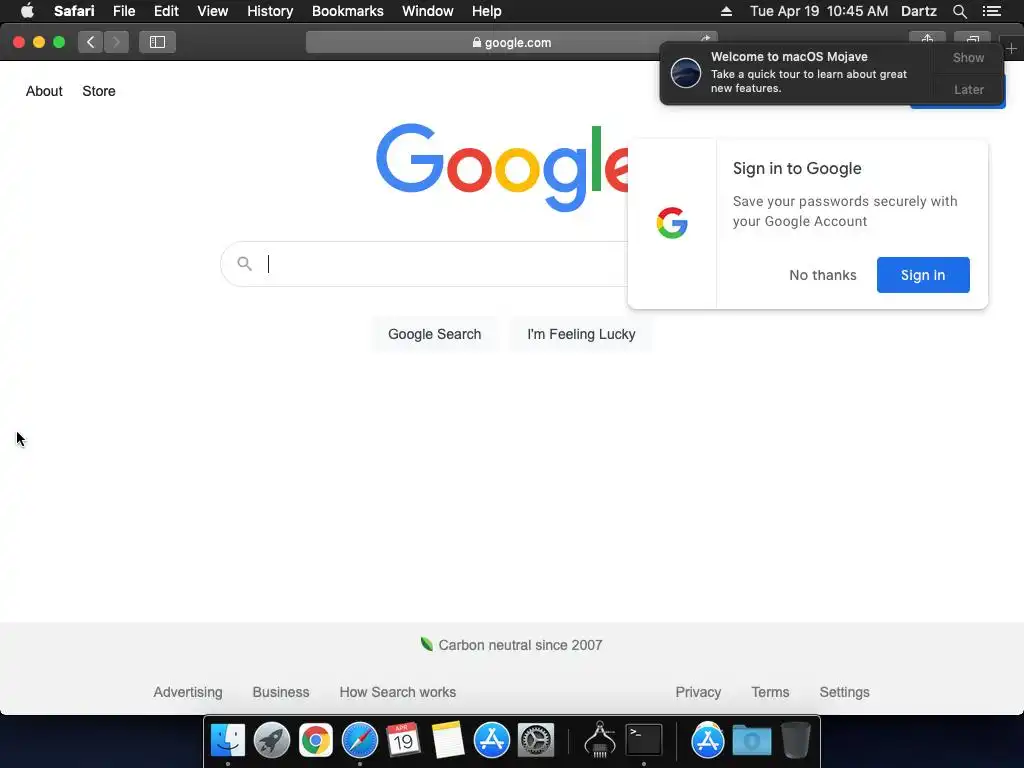Open the View menu
Screen dimensions: 1024x768
point(212,11)
